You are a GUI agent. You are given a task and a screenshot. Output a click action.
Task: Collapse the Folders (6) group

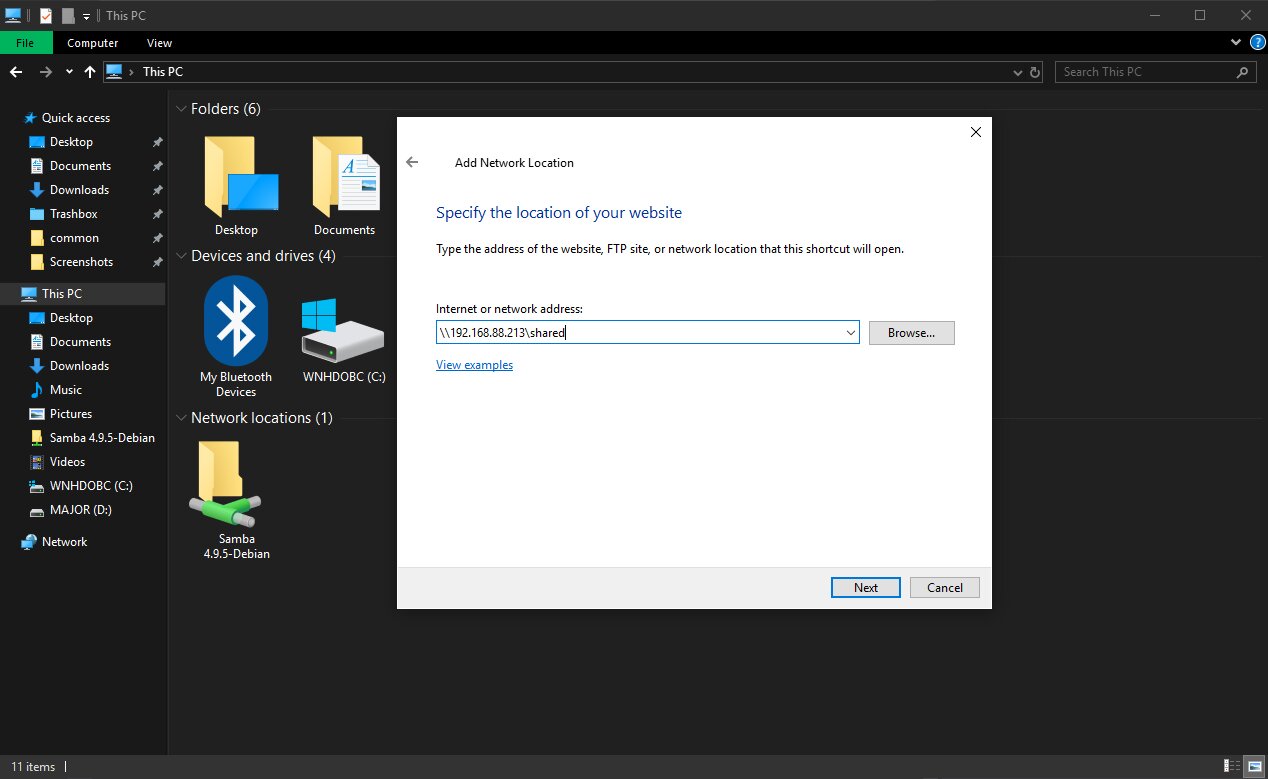tap(181, 109)
